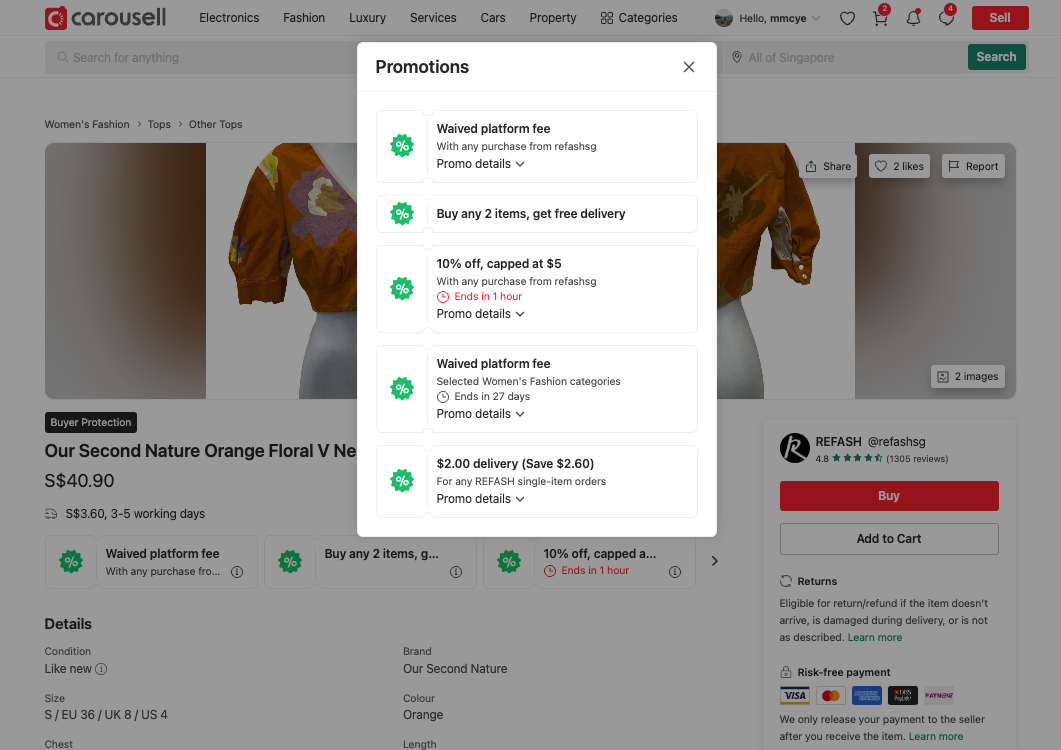Close the Promotions dialog
1061x750 pixels.
click(x=689, y=67)
